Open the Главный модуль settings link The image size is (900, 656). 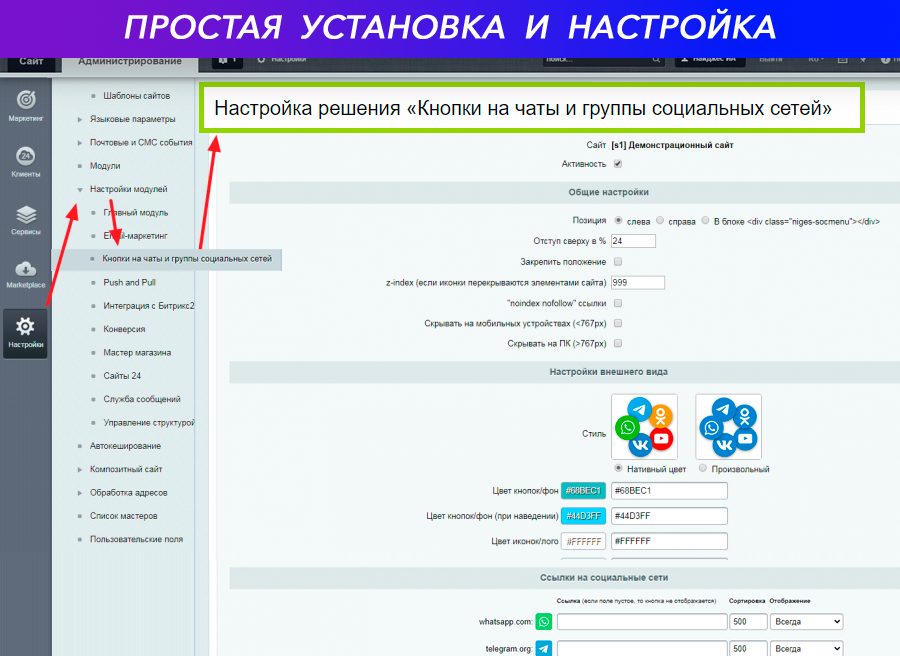tap(136, 212)
